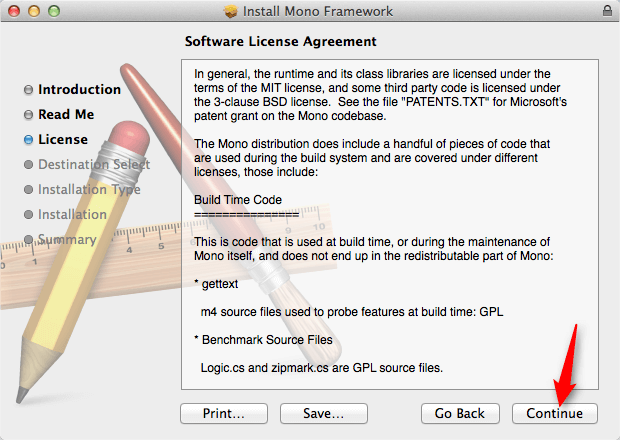Click the Destination Select step bullet
Screen dimensions: 620x440
pyautogui.click(x=28, y=164)
